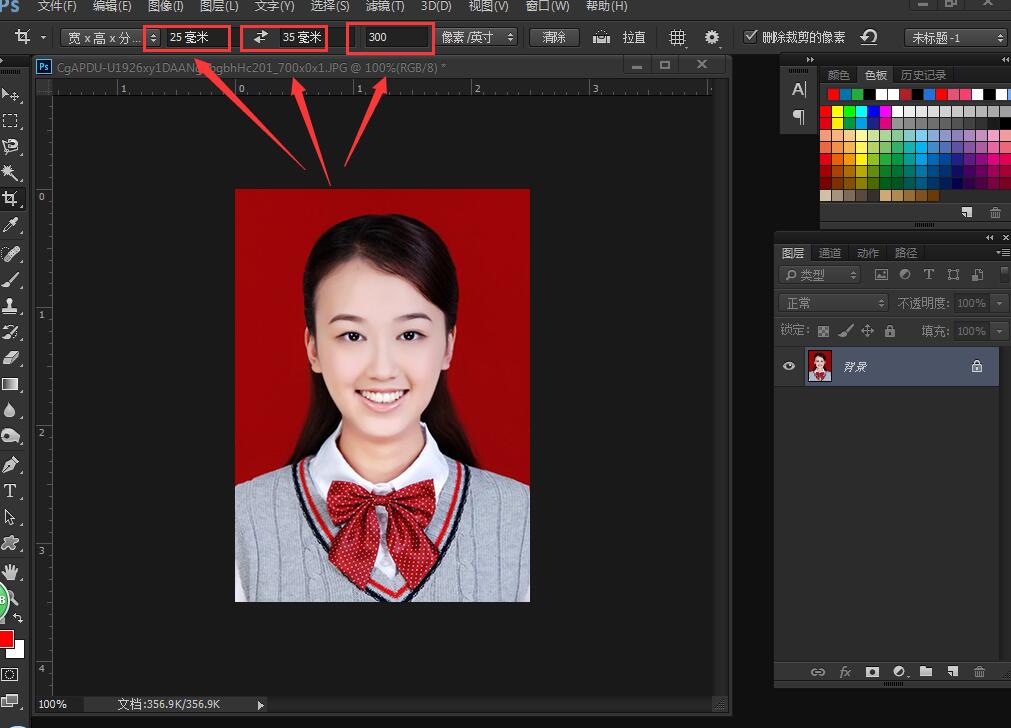The height and width of the screenshot is (728, 1011).
Task: Switch to the 通道 tab
Action: tap(830, 253)
